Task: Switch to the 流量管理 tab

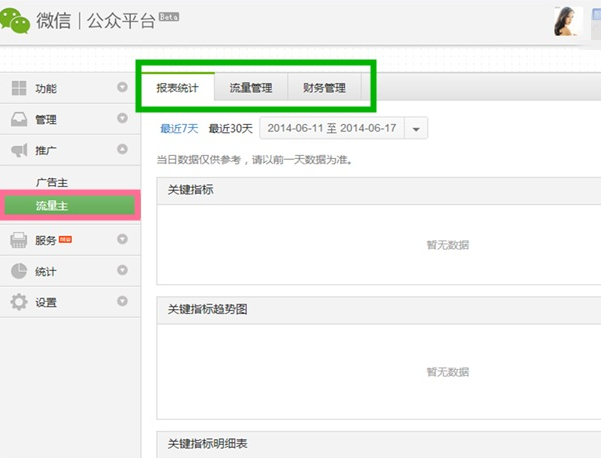Action: click(x=250, y=88)
